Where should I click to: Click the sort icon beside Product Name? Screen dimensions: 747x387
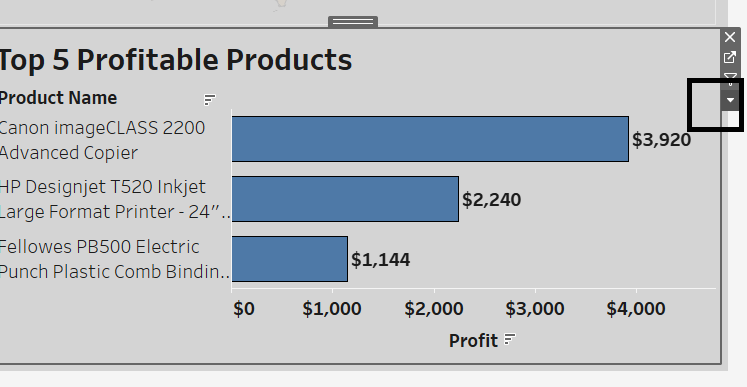tap(210, 100)
